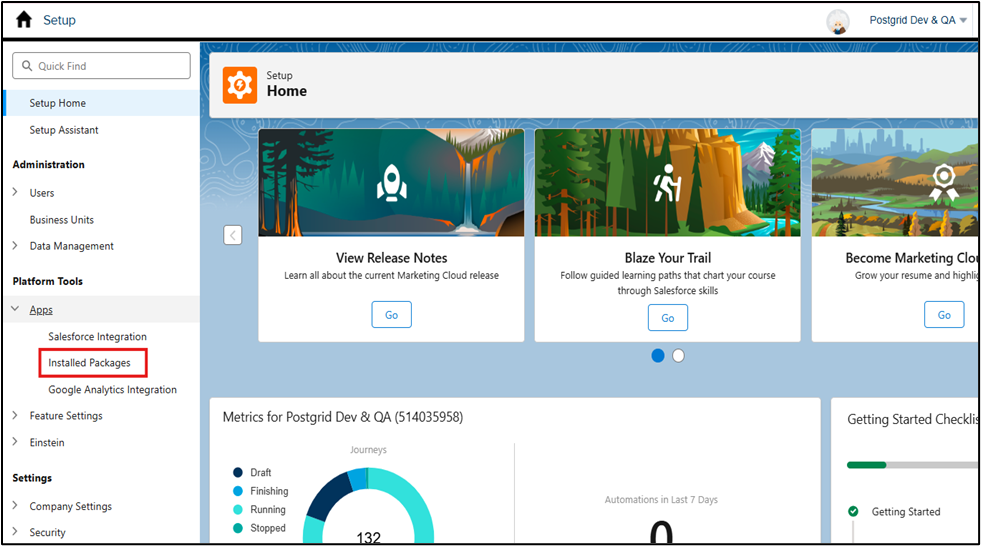Click Go under Blaze Your Trail
This screenshot has width=981, height=546.
click(x=668, y=318)
